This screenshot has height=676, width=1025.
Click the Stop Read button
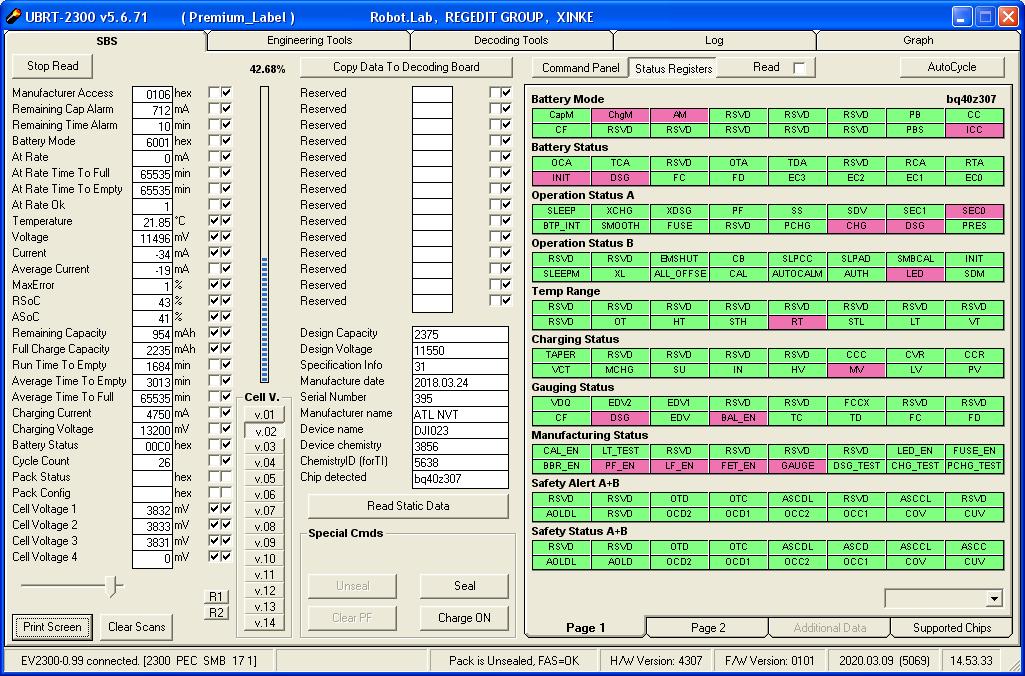tap(52, 66)
